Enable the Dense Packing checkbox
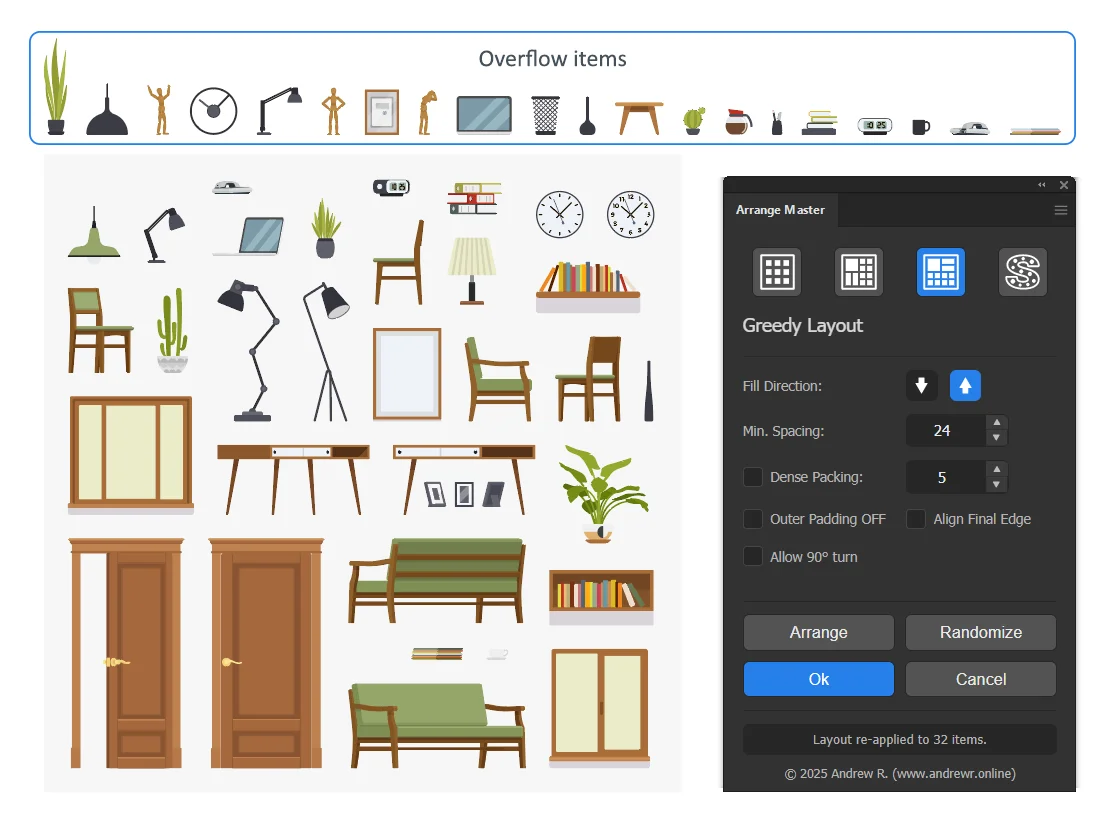 tap(753, 477)
